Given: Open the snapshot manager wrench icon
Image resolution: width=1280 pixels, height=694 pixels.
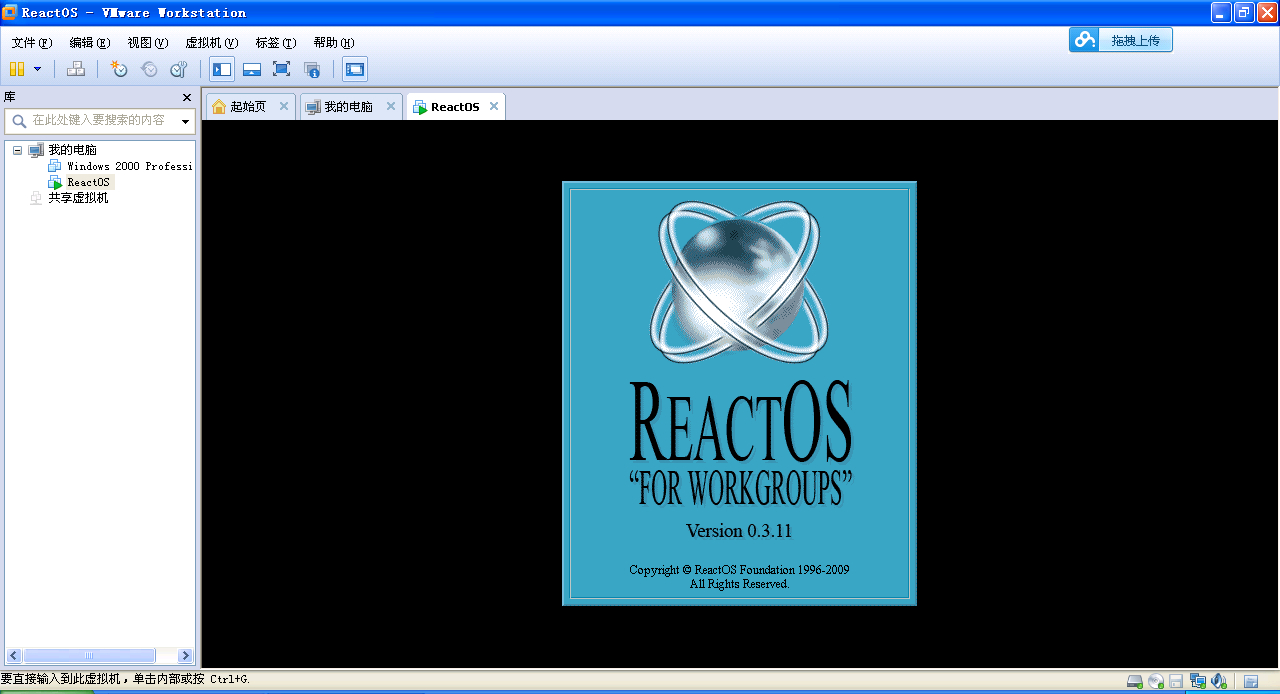Looking at the screenshot, I should click(x=179, y=69).
